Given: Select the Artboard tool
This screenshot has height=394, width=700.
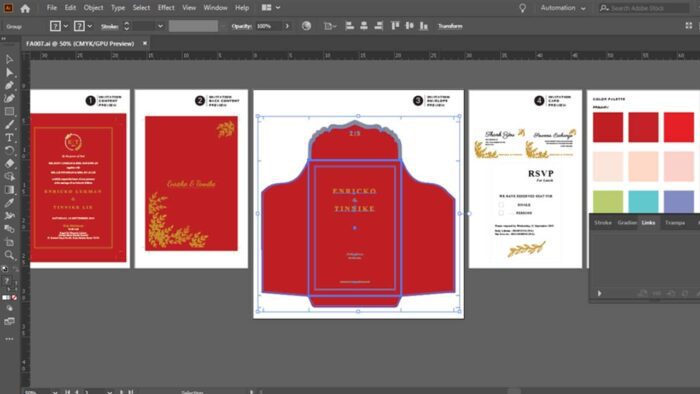Looking at the screenshot, I should point(9,242).
